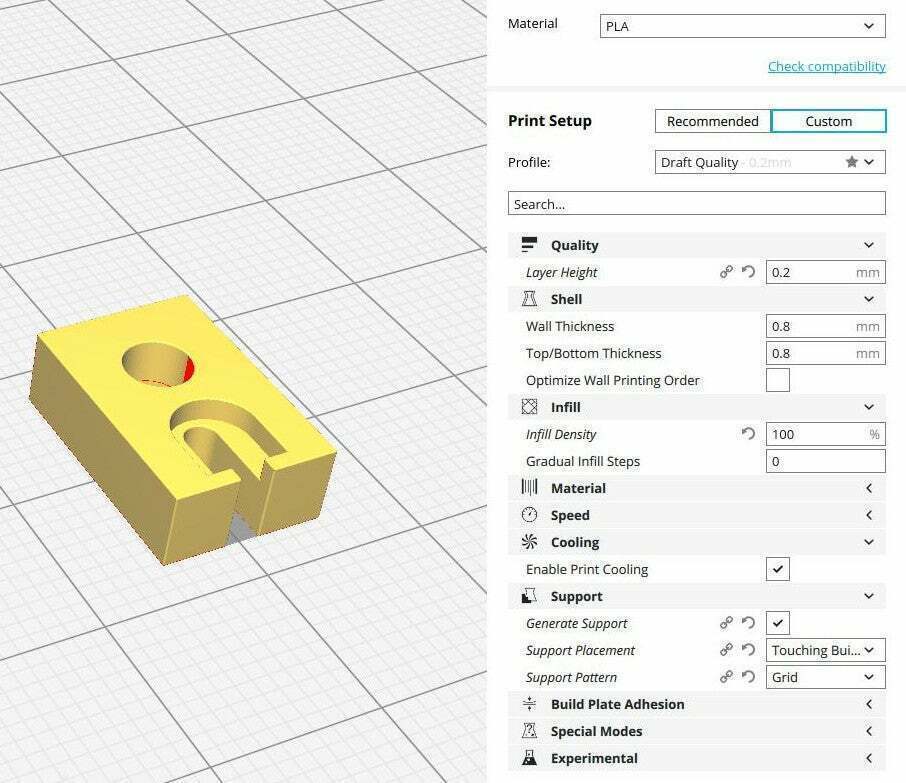The height and width of the screenshot is (783, 906).
Task: Expand the Experimental section chevron
Action: 868,758
